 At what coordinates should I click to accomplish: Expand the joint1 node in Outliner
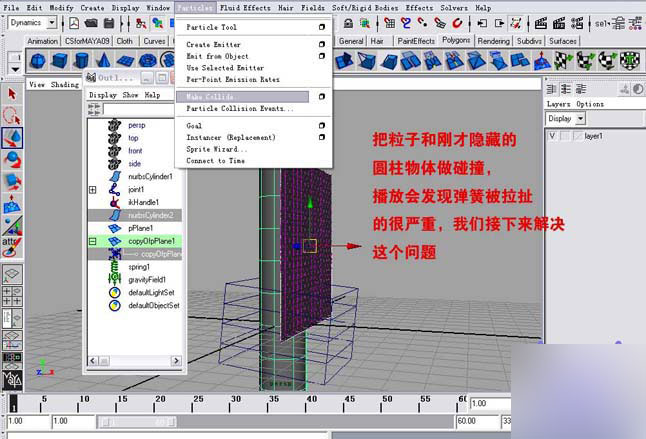(x=93, y=190)
